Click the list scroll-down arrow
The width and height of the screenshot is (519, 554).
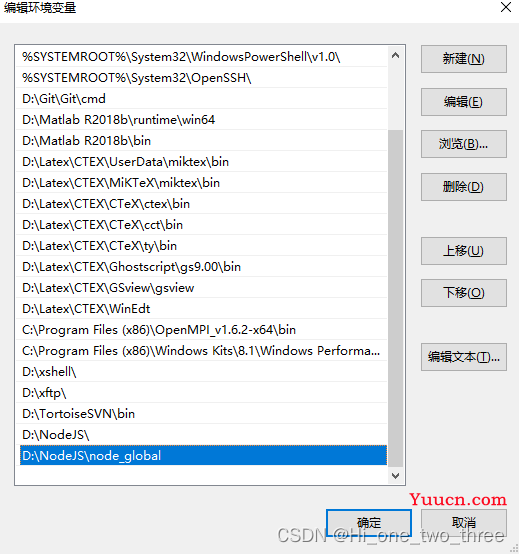click(396, 476)
